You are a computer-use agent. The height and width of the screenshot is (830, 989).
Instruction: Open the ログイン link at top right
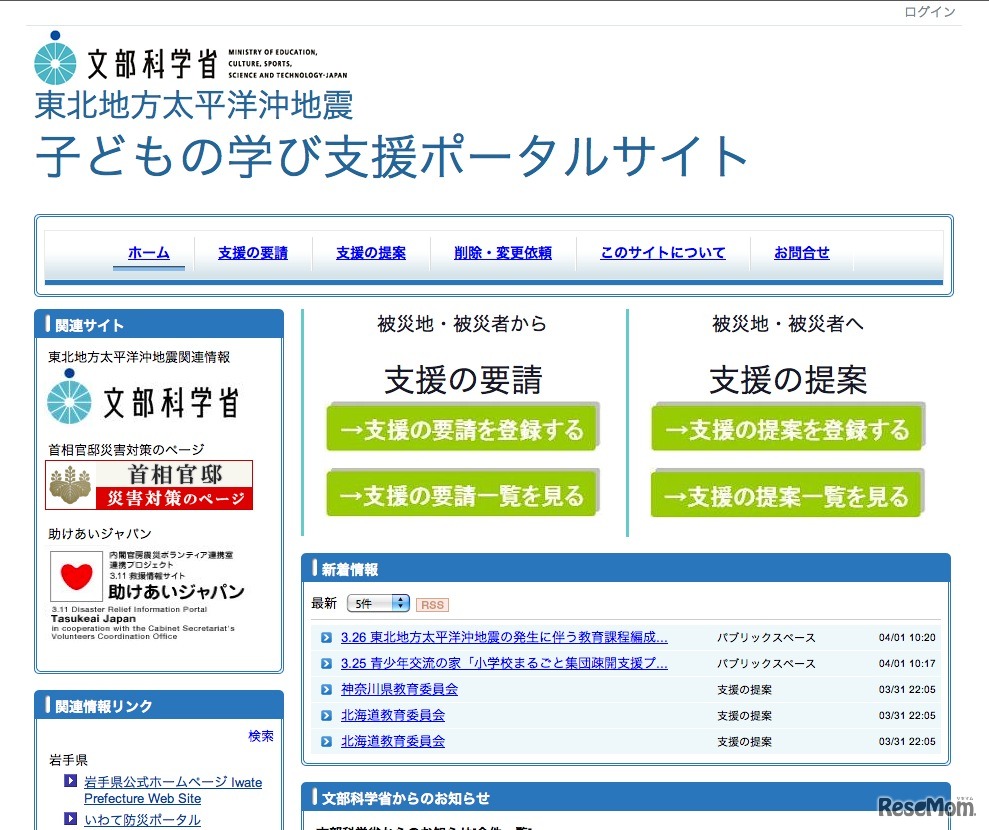(x=929, y=12)
